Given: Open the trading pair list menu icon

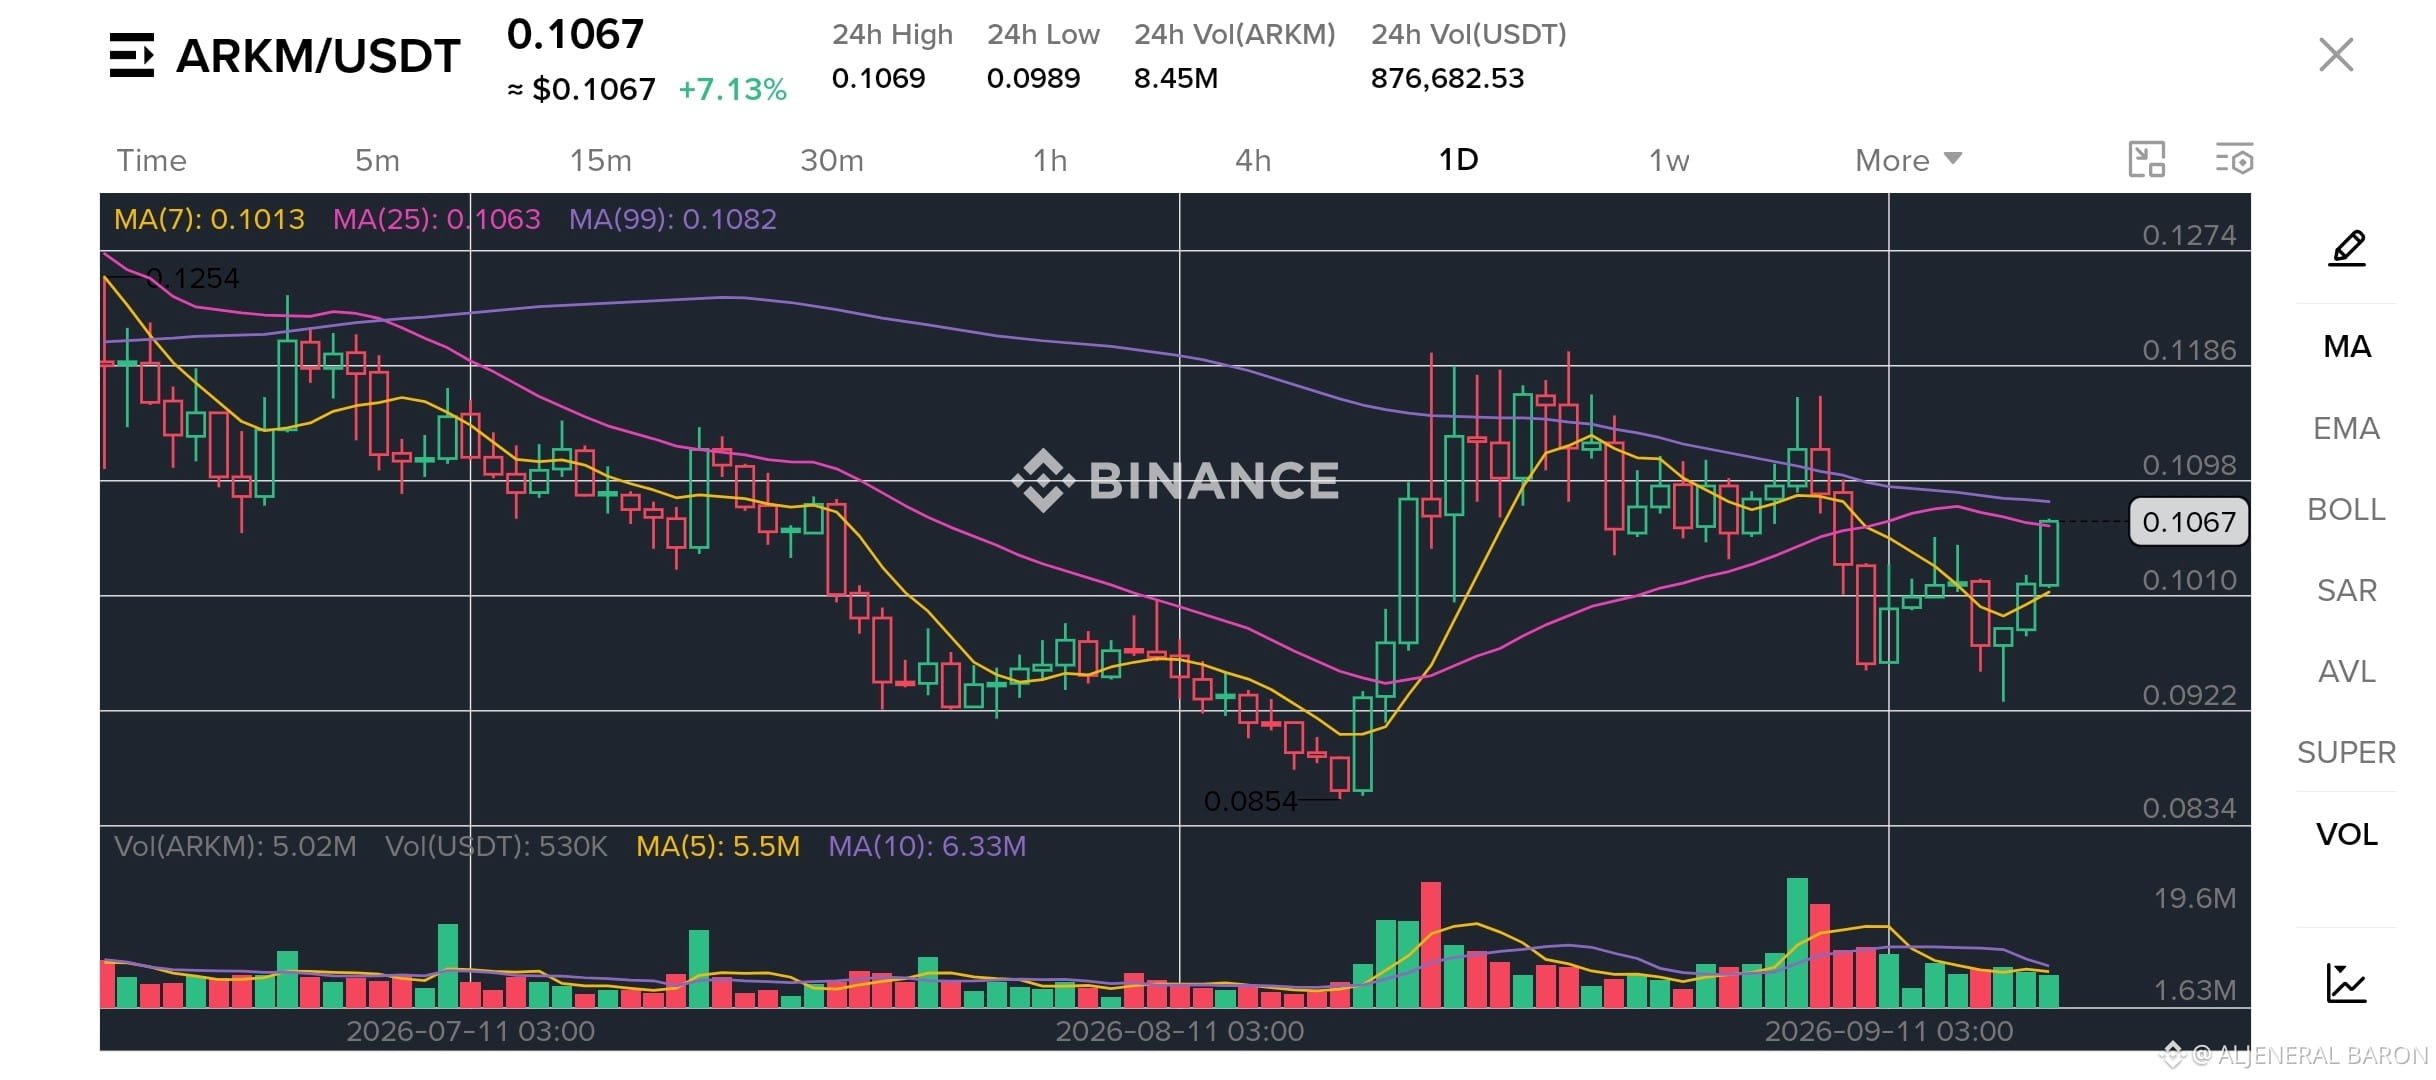Looking at the screenshot, I should [132, 55].
